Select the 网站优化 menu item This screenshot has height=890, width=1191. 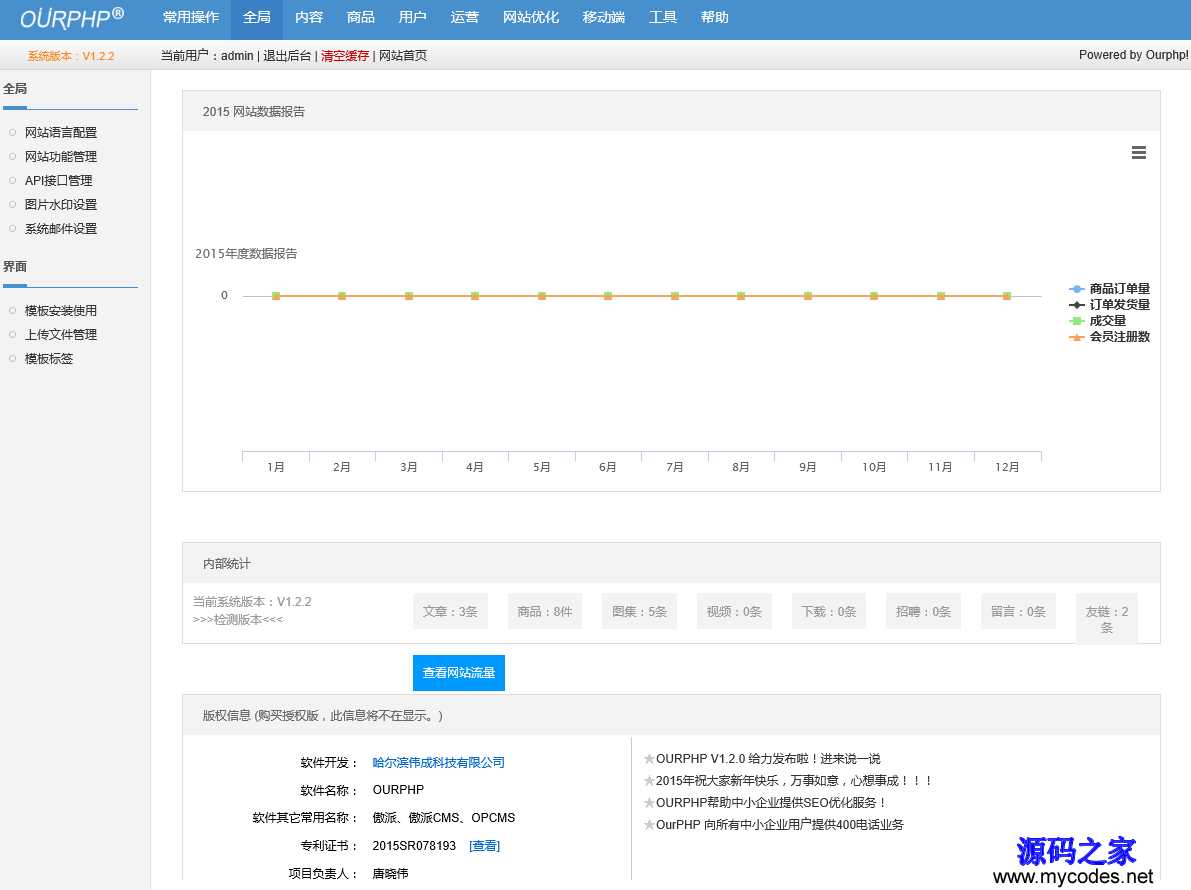coord(531,18)
